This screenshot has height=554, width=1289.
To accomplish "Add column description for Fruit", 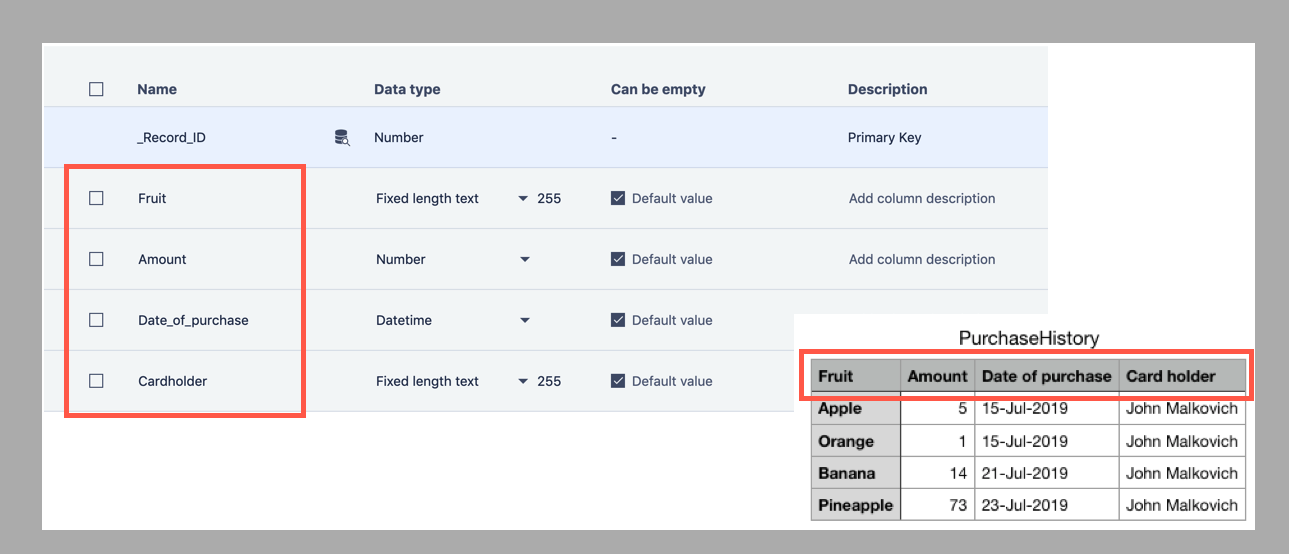I will [x=921, y=198].
